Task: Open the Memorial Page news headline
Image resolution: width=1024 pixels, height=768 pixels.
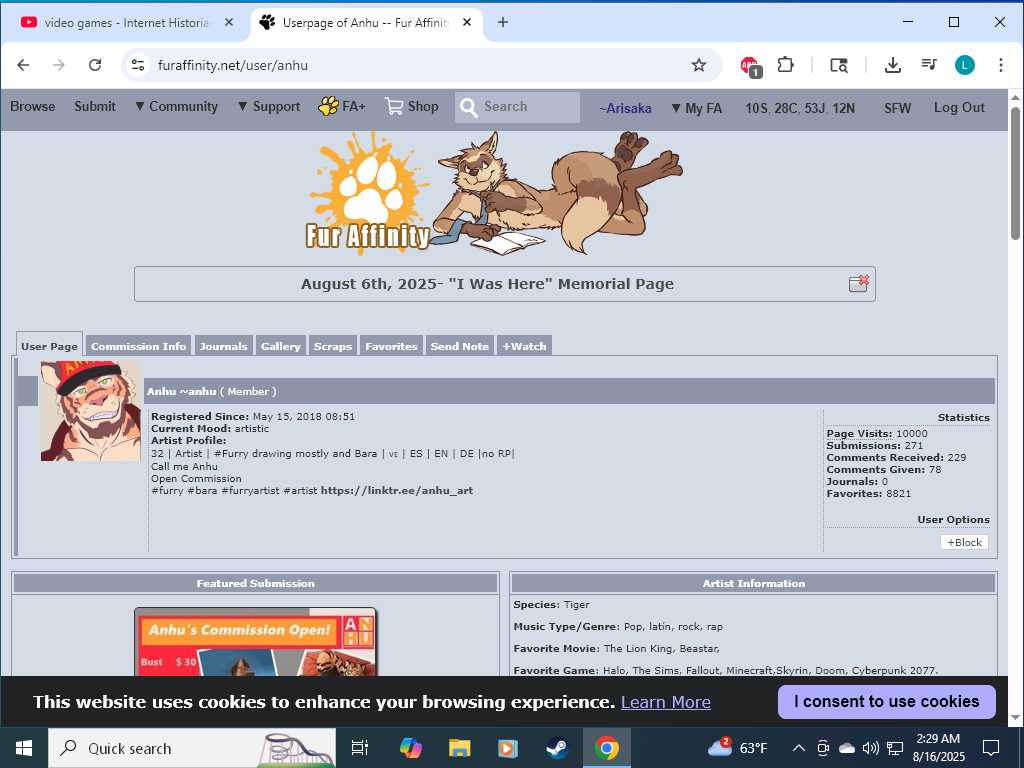Action: coord(487,284)
